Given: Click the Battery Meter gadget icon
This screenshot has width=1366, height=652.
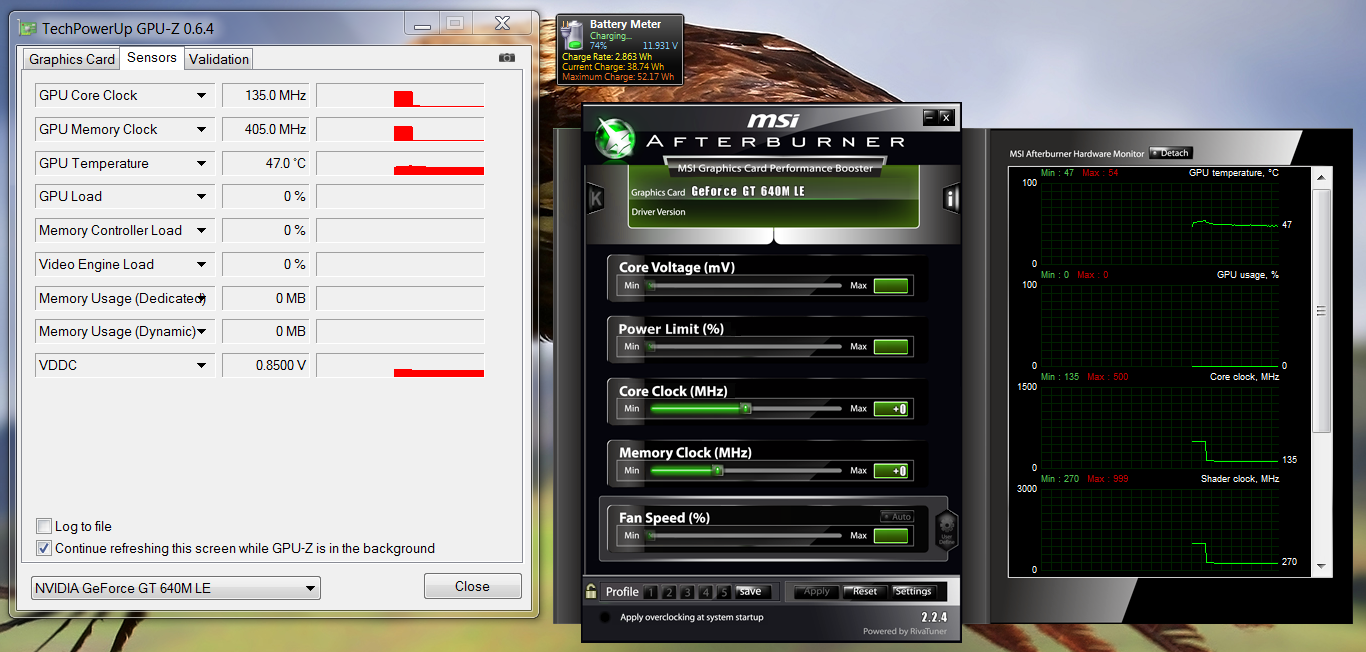Looking at the screenshot, I should [573, 35].
